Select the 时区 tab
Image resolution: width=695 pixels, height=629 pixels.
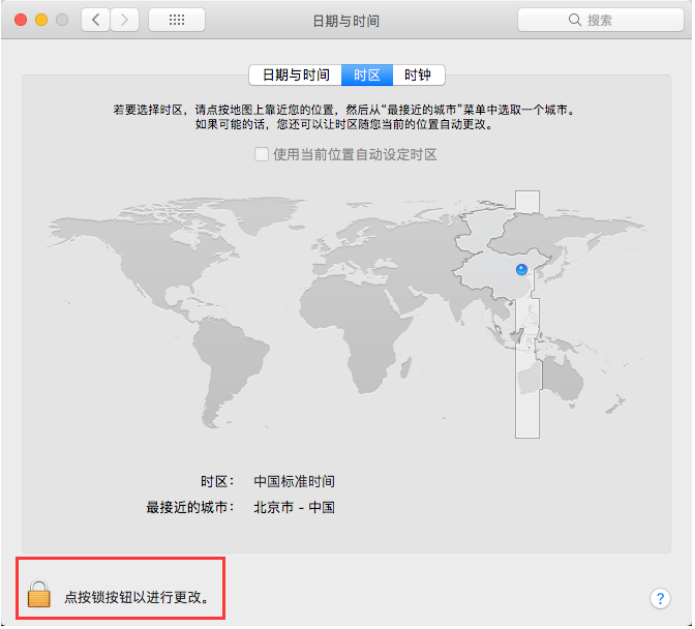[x=367, y=75]
